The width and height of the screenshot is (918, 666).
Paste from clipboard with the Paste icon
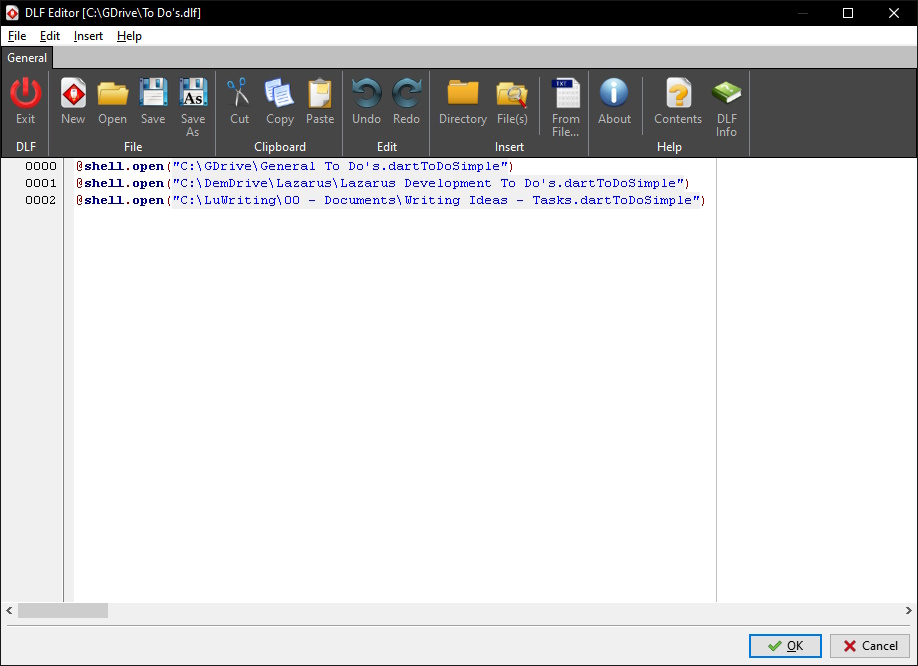(x=320, y=94)
